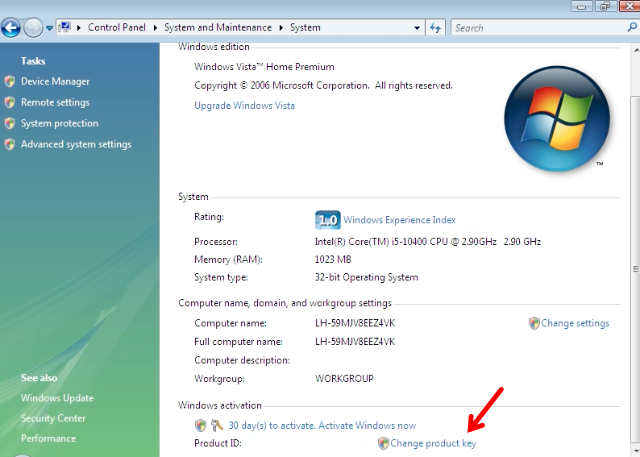This screenshot has width=640, height=457.
Task: Click the 32-bit Operating System text
Action: pos(367,277)
